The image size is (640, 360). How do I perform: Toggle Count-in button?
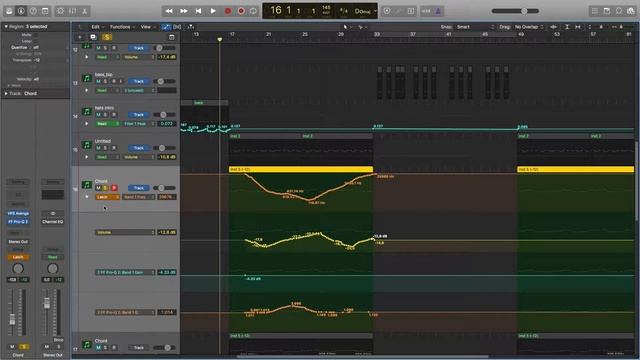(x=426, y=11)
